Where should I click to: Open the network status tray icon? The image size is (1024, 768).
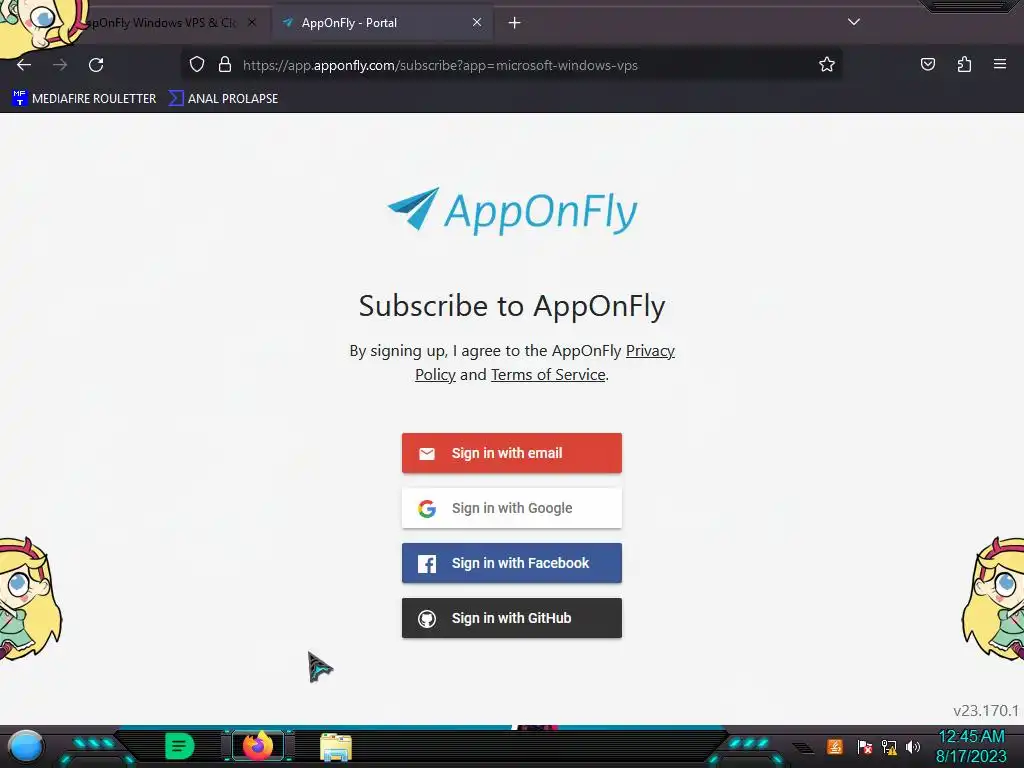889,746
